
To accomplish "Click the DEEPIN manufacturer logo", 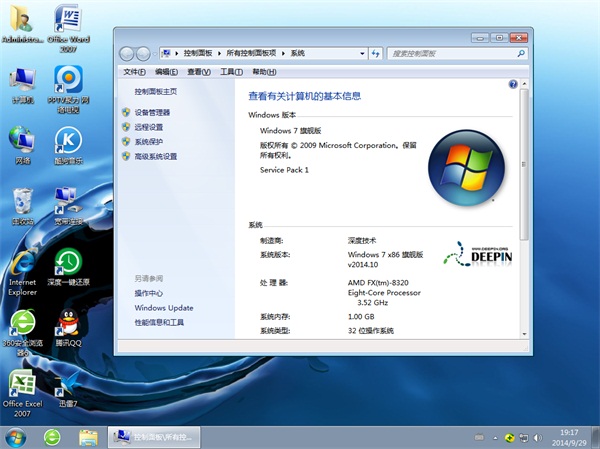I will (478, 254).
